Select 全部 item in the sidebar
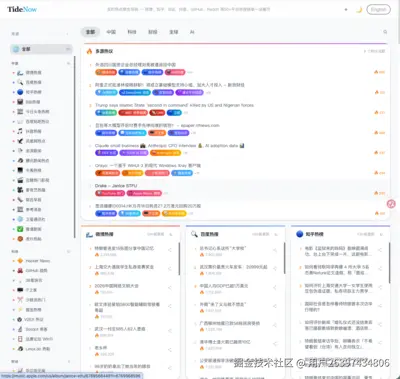400x379 pixels. pyautogui.click(x=41, y=49)
